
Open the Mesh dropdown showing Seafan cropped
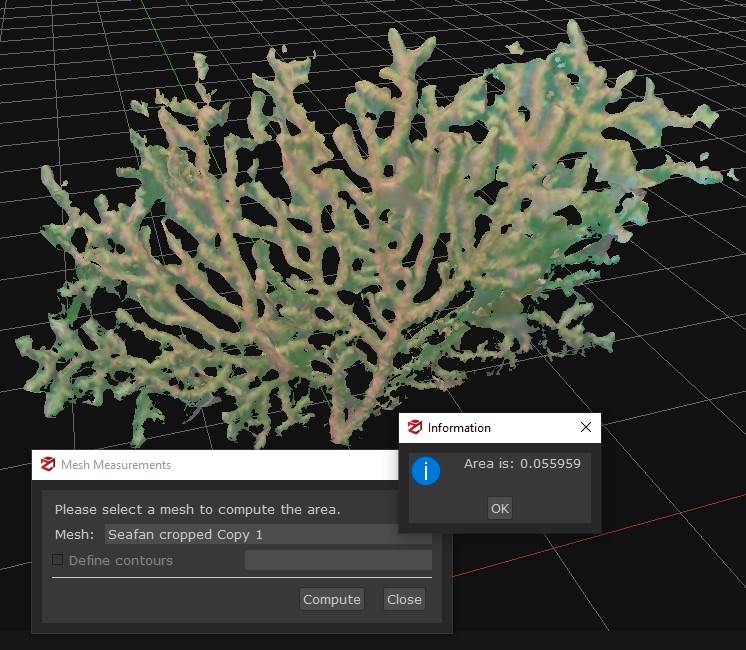[x=268, y=534]
